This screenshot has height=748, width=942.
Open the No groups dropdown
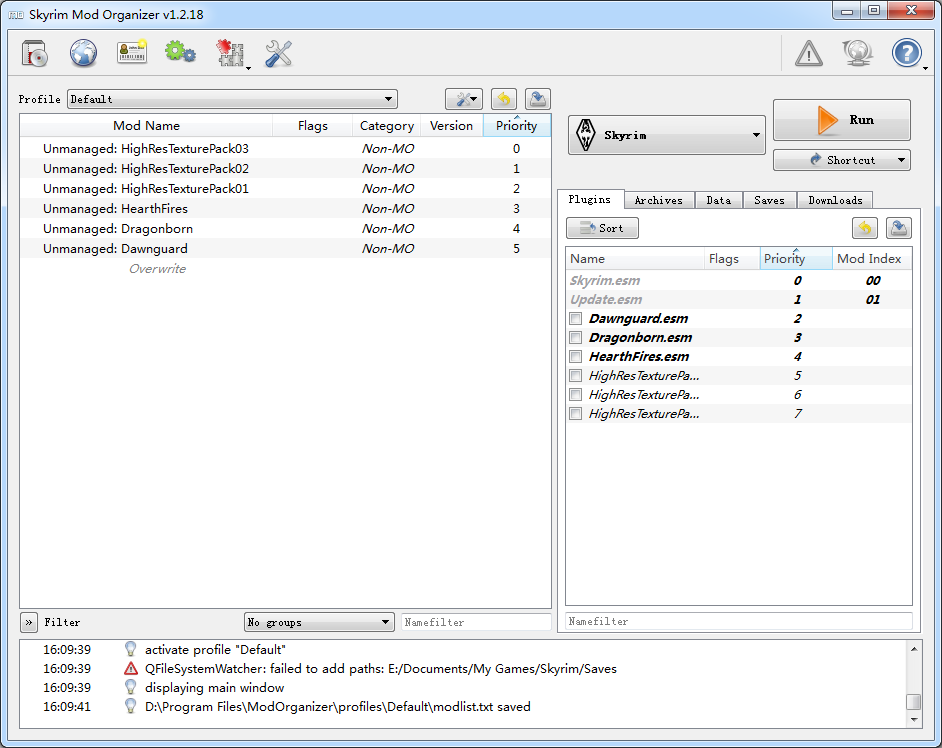pyautogui.click(x=319, y=622)
